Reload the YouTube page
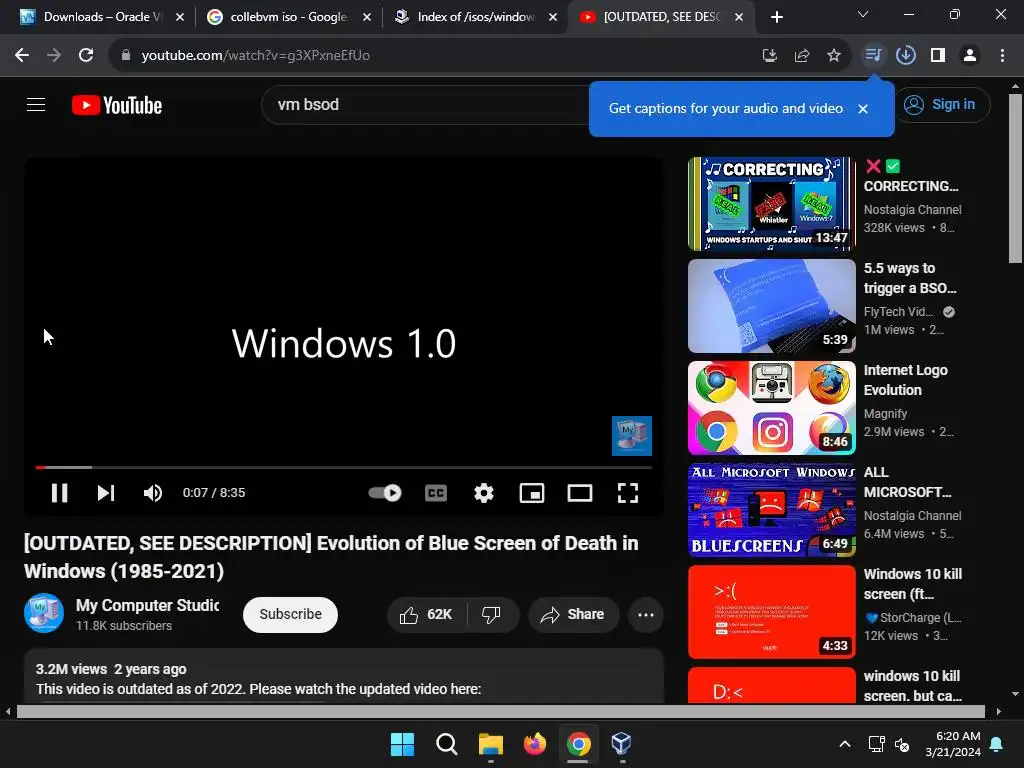The image size is (1024, 768). tap(86, 56)
